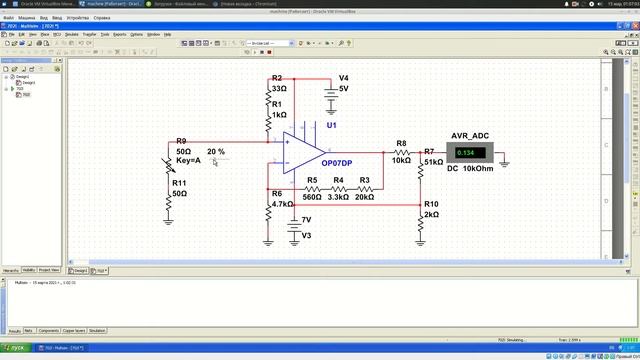Click the vertical scrollbar of the schematic
The width and height of the screenshot is (640, 360).
pyautogui.click(x=627, y=159)
